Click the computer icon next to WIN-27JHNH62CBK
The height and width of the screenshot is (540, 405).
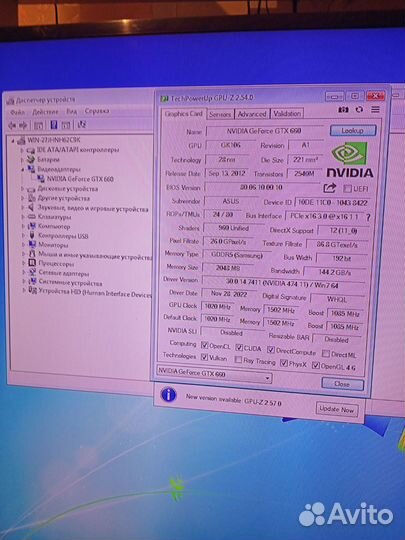[21, 140]
